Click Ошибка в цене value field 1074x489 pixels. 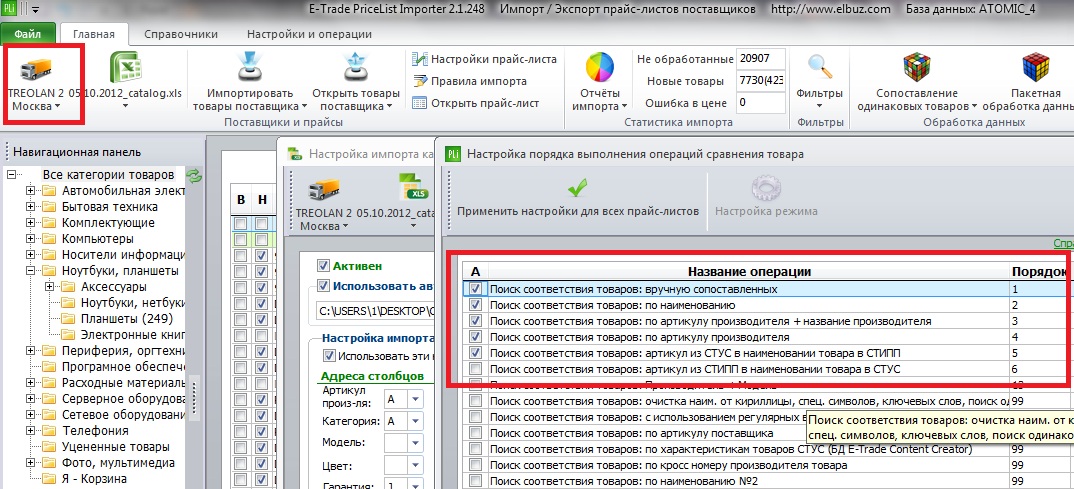pyautogui.click(x=760, y=103)
